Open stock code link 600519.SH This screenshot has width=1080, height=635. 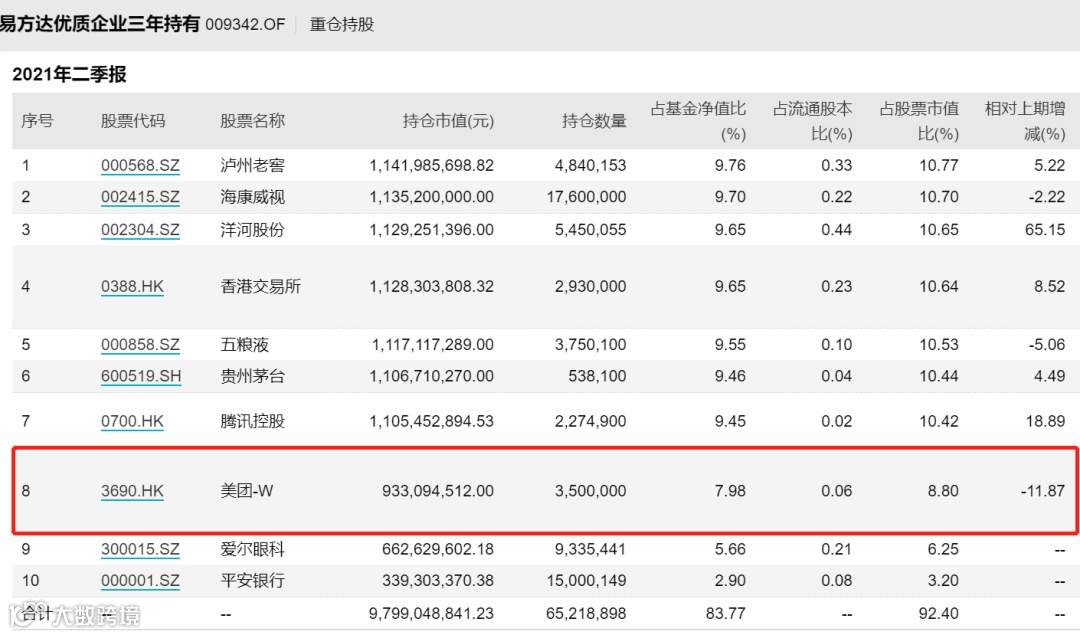pyautogui.click(x=141, y=376)
